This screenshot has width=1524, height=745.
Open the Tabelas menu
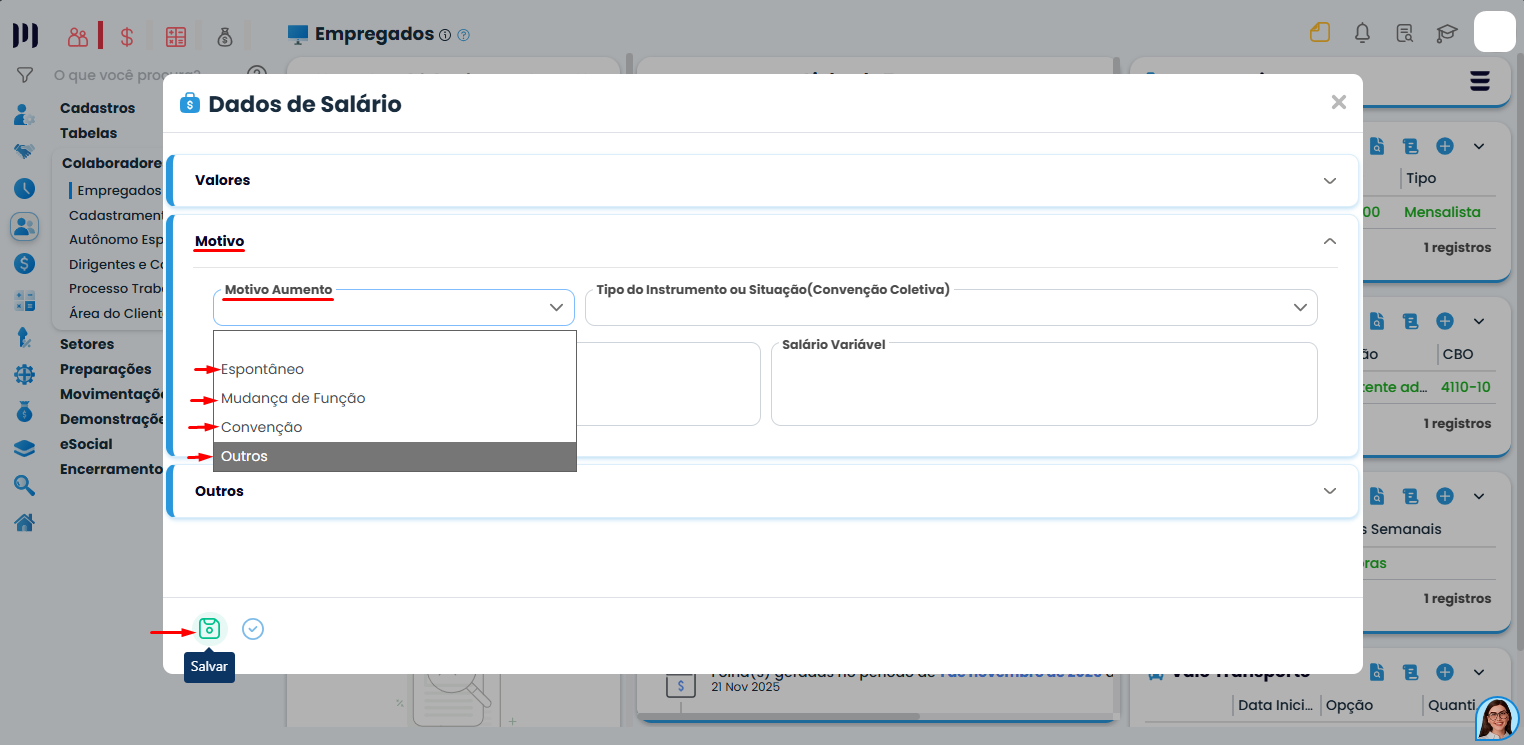(x=88, y=133)
